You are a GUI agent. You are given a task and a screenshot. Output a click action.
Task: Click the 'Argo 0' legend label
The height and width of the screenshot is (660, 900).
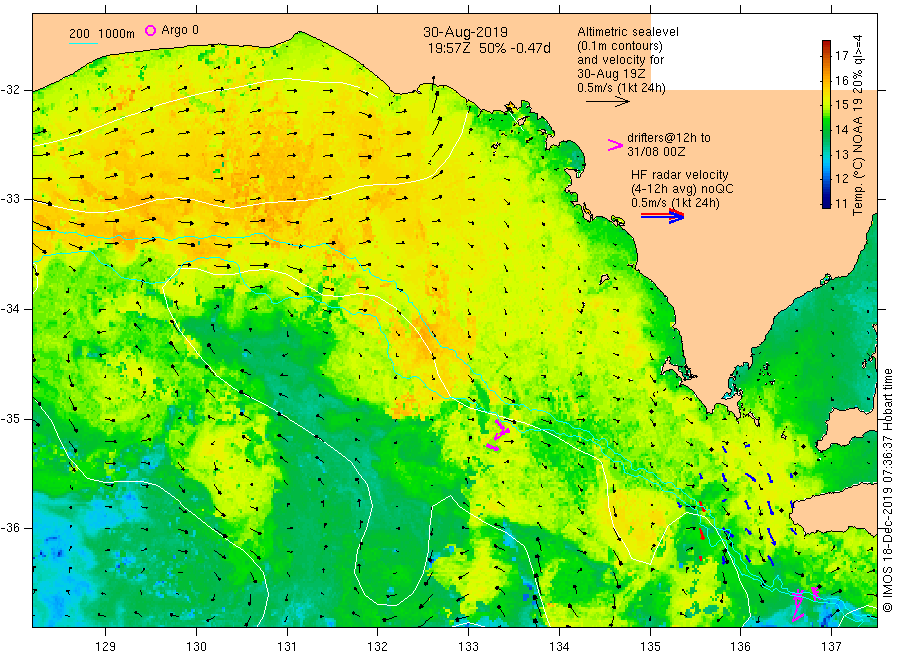(180, 30)
